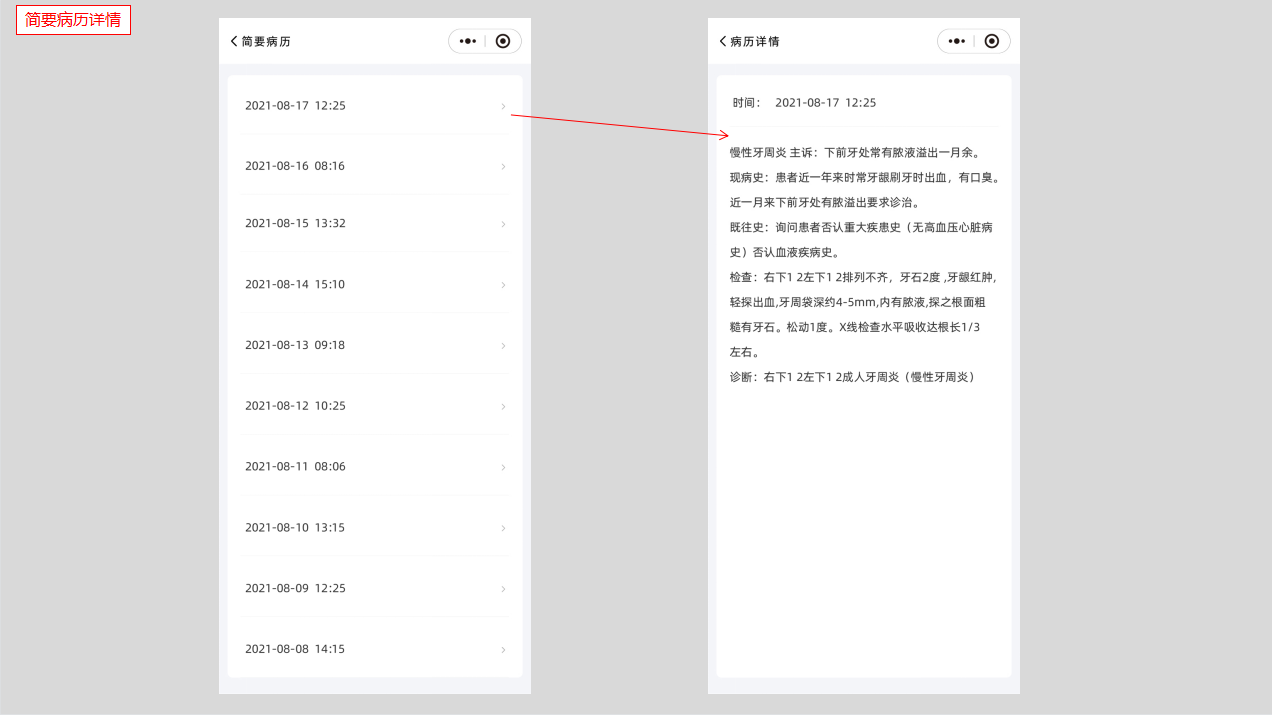
Task: Tap the arrow beside 2021-08-13 09:18
Action: coord(503,346)
